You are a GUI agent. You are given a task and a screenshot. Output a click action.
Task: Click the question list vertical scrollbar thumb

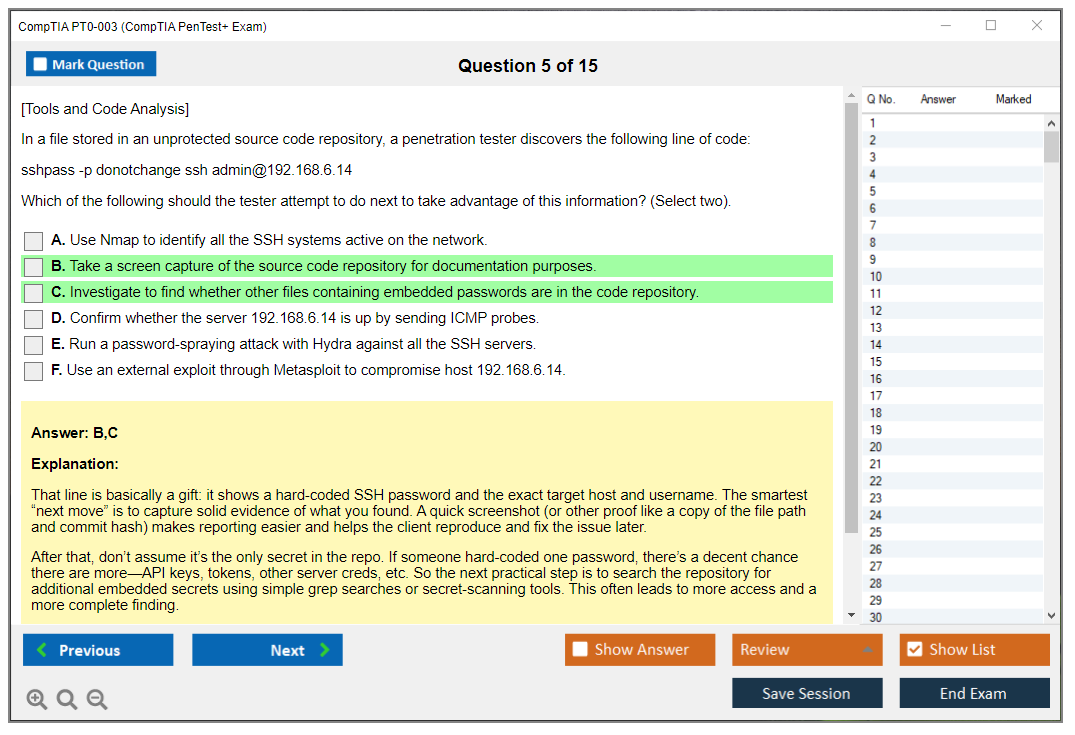point(1051,147)
